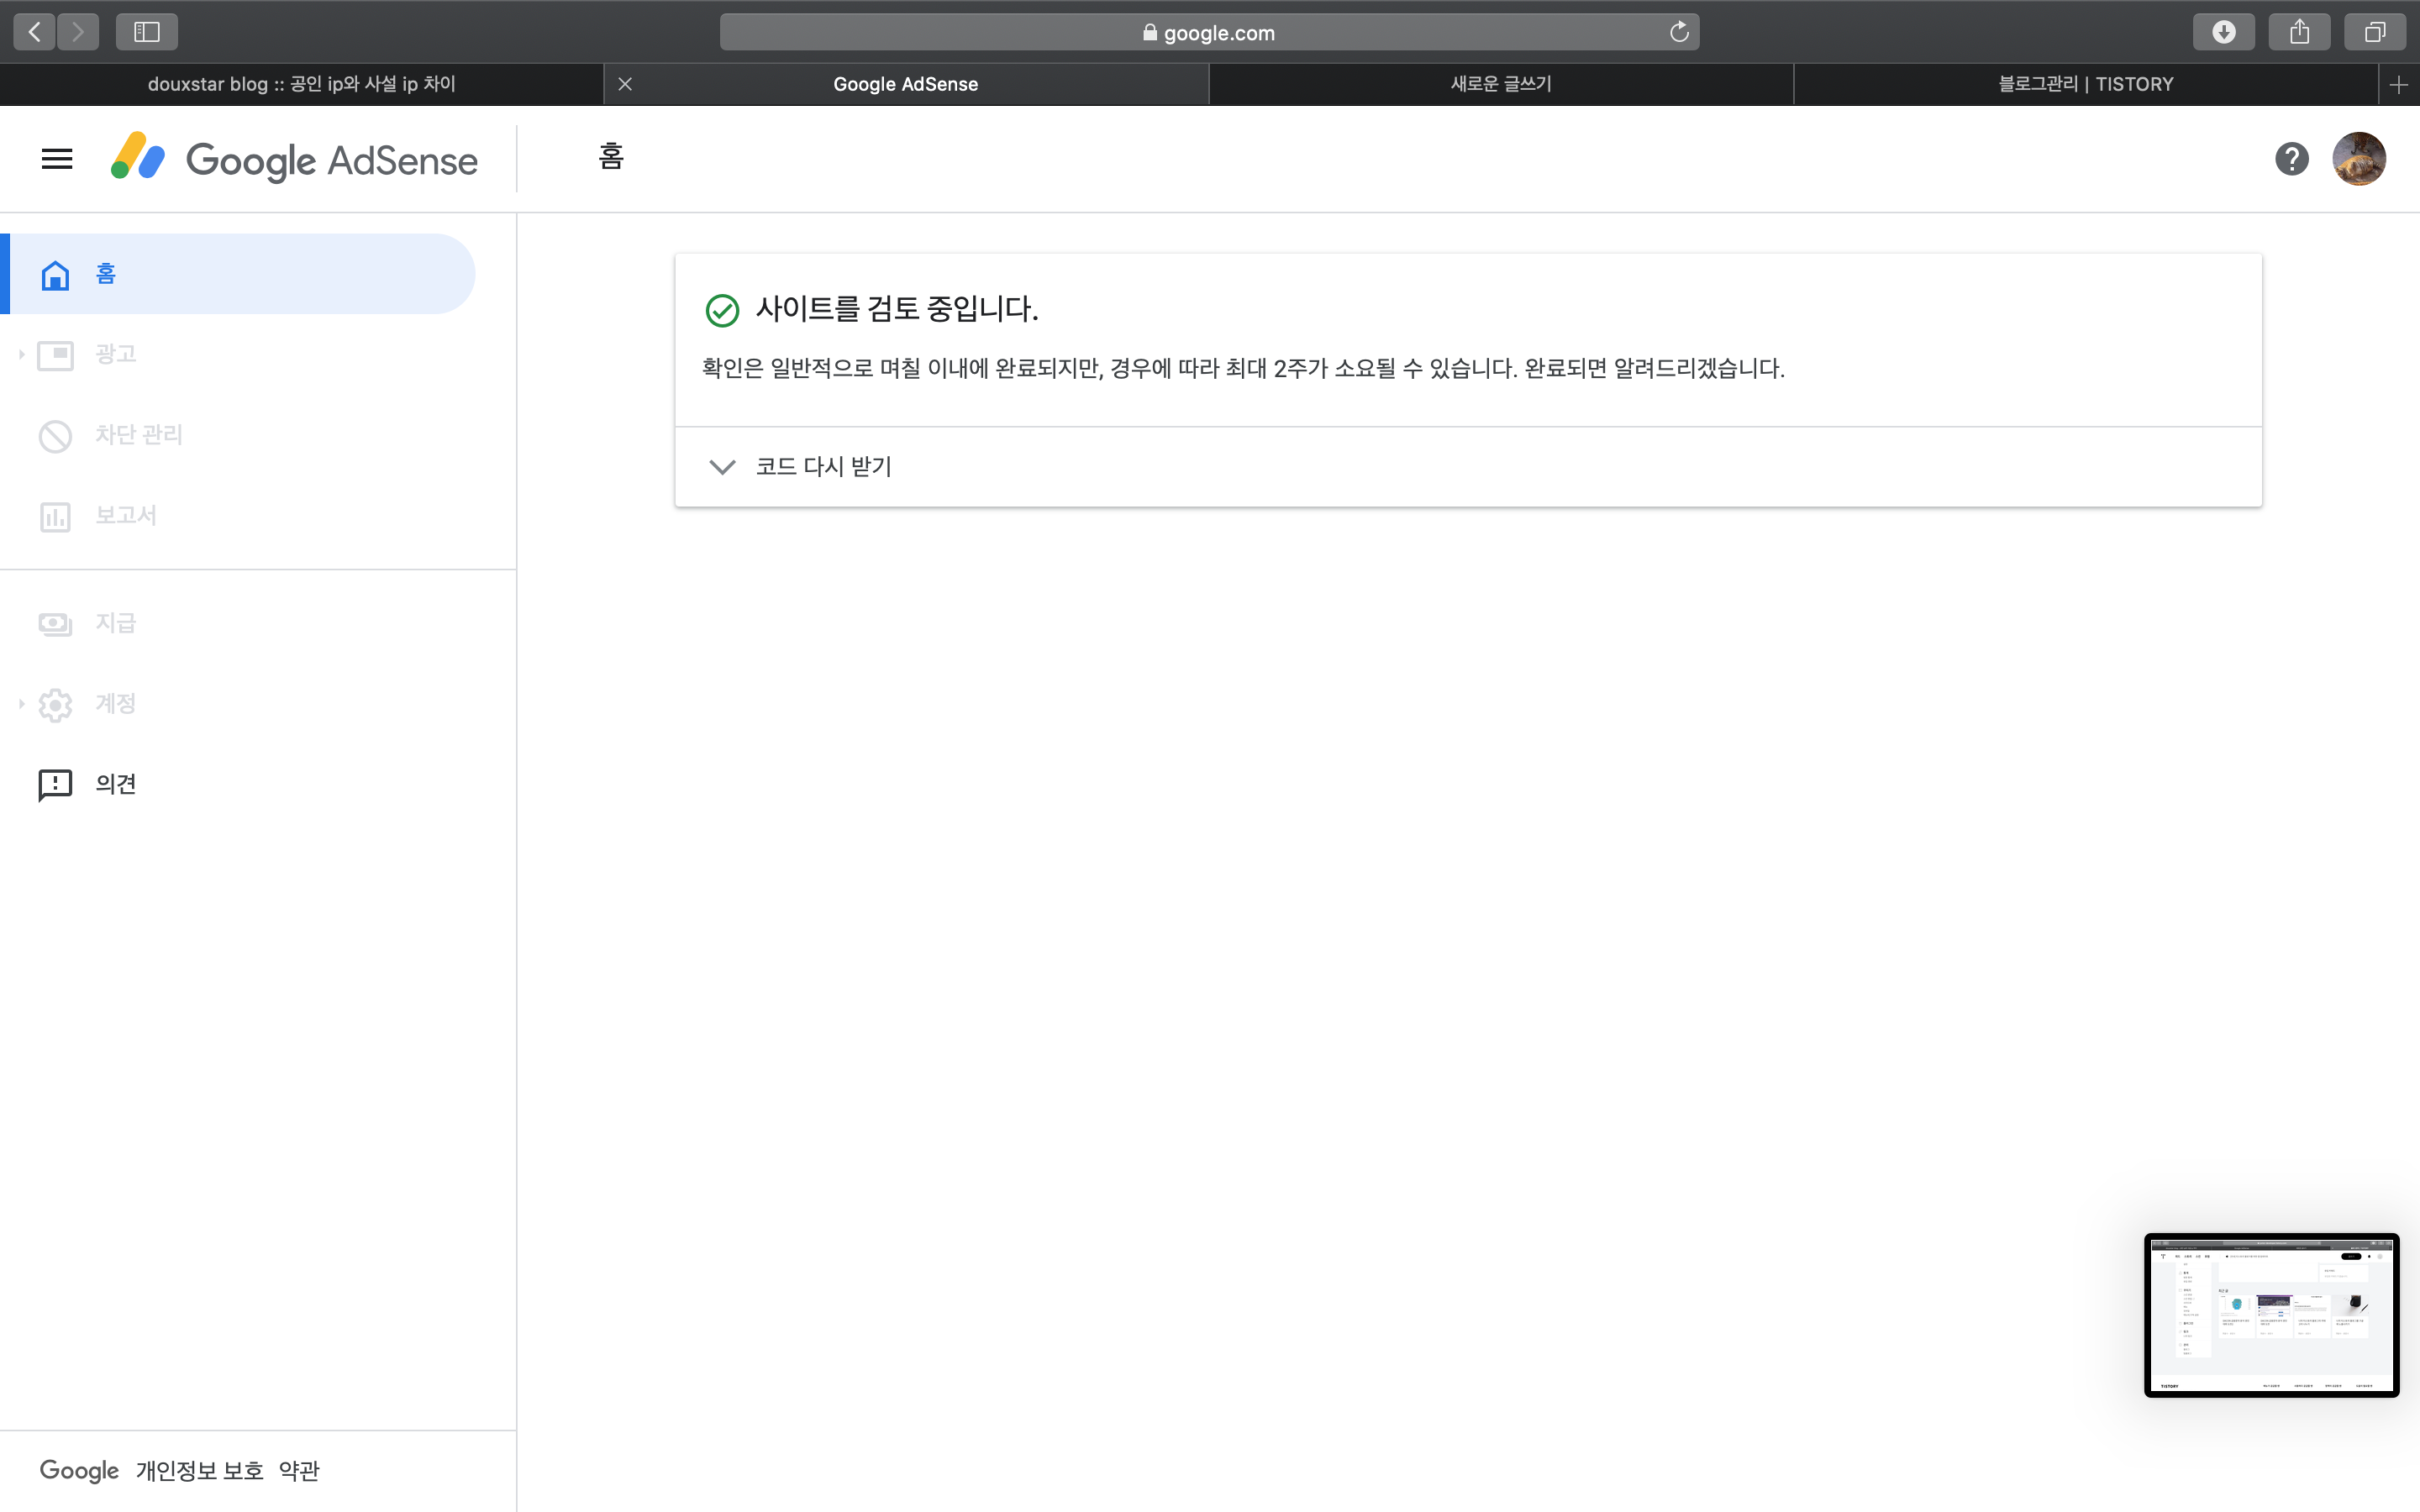Open the 약관 terms link
Image resolution: width=2420 pixels, height=1512 pixels.
(299, 1470)
